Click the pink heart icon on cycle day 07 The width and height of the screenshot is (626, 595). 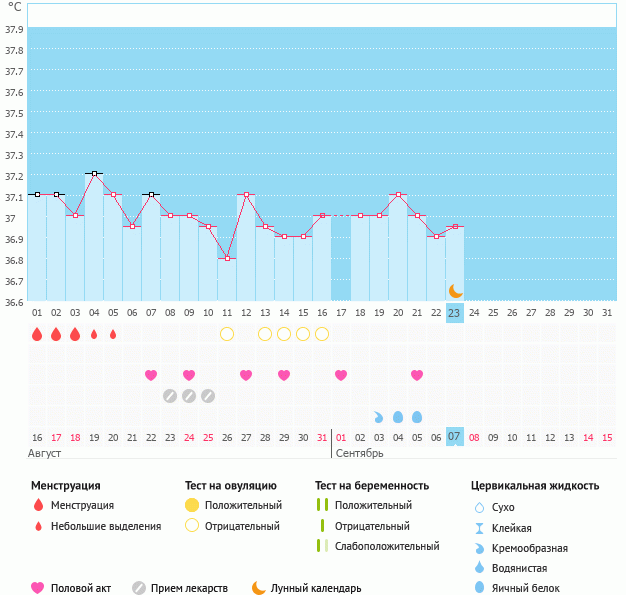[151, 375]
